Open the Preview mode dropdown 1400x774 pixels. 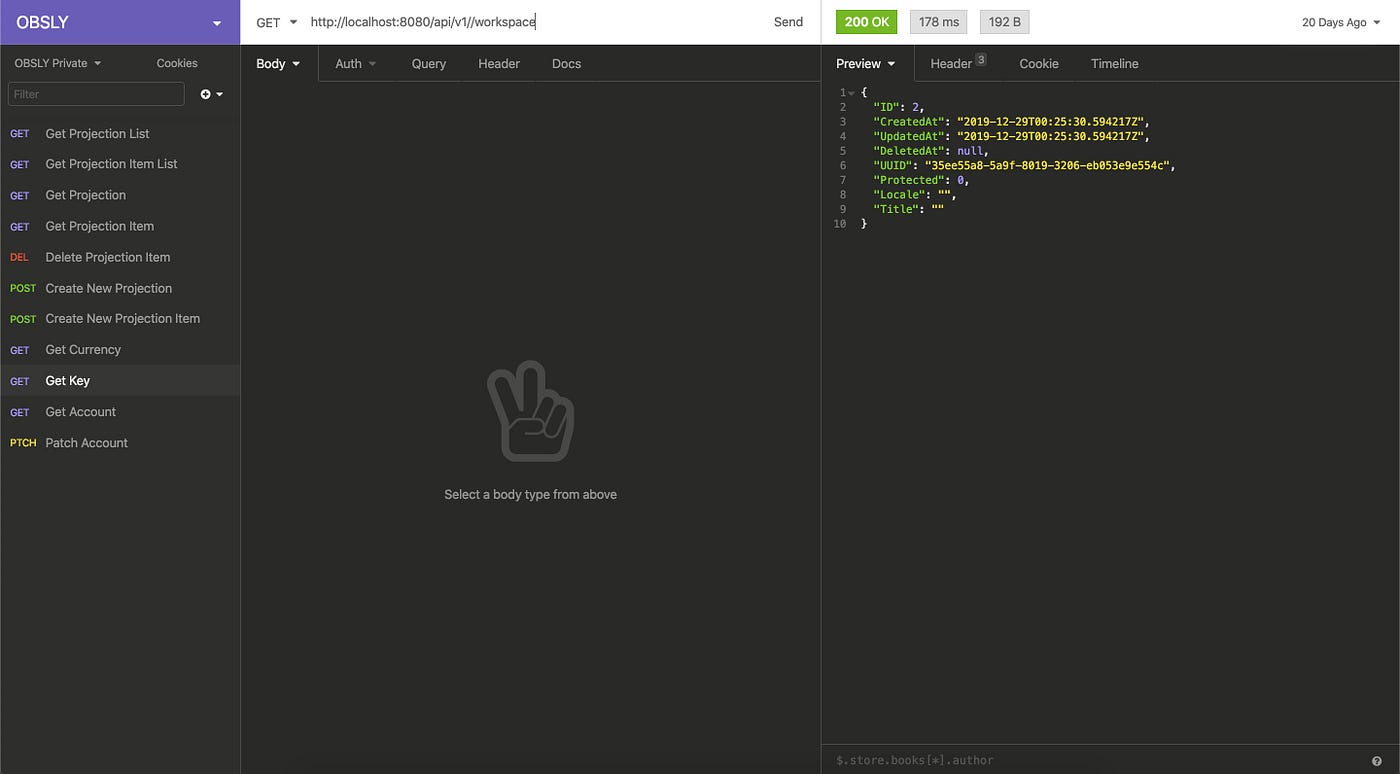[x=866, y=63]
